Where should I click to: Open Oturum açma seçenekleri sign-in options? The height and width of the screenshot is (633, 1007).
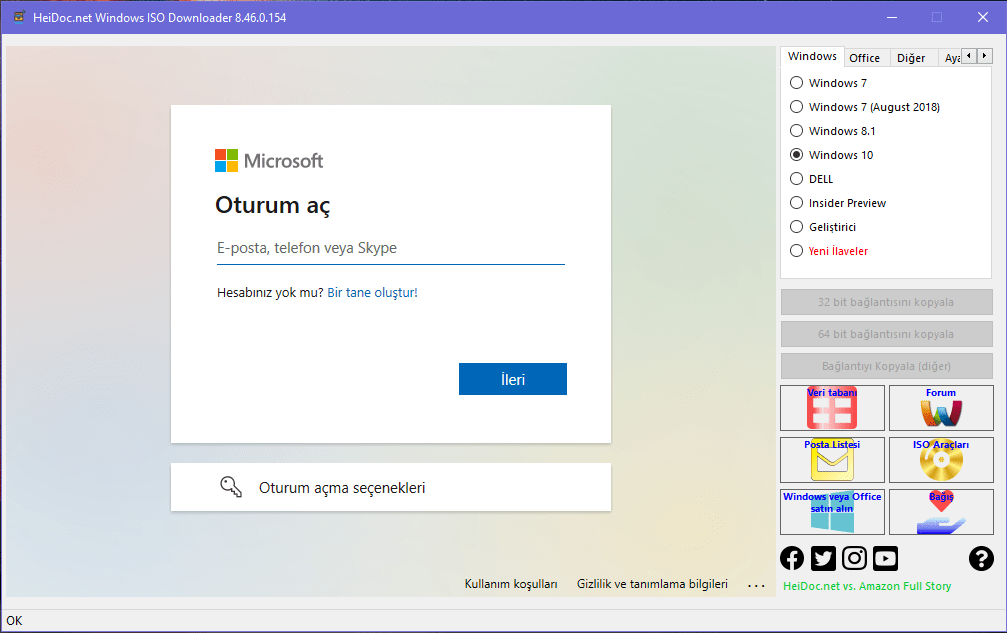(390, 487)
